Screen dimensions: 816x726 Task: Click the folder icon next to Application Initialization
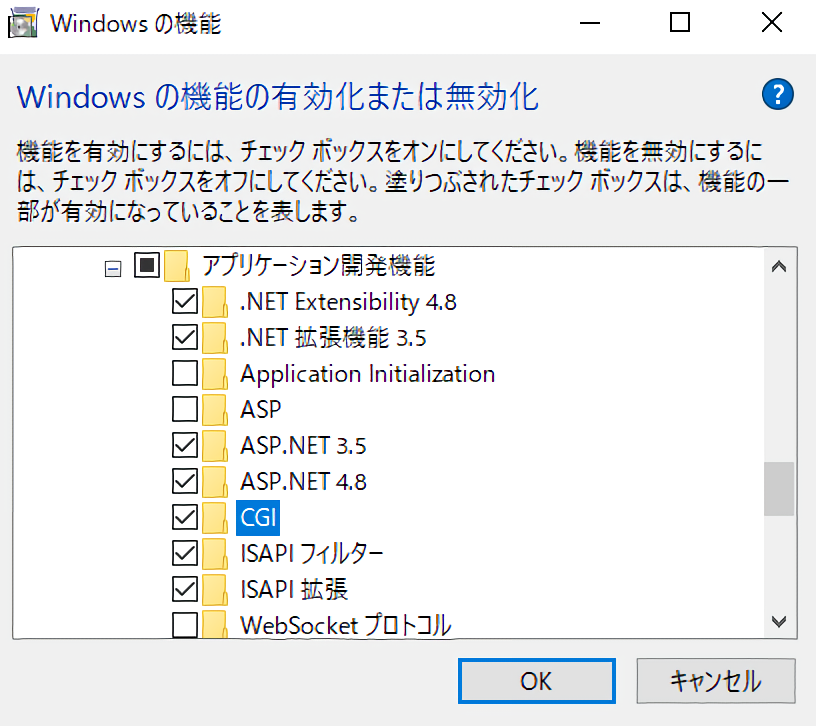coord(214,374)
